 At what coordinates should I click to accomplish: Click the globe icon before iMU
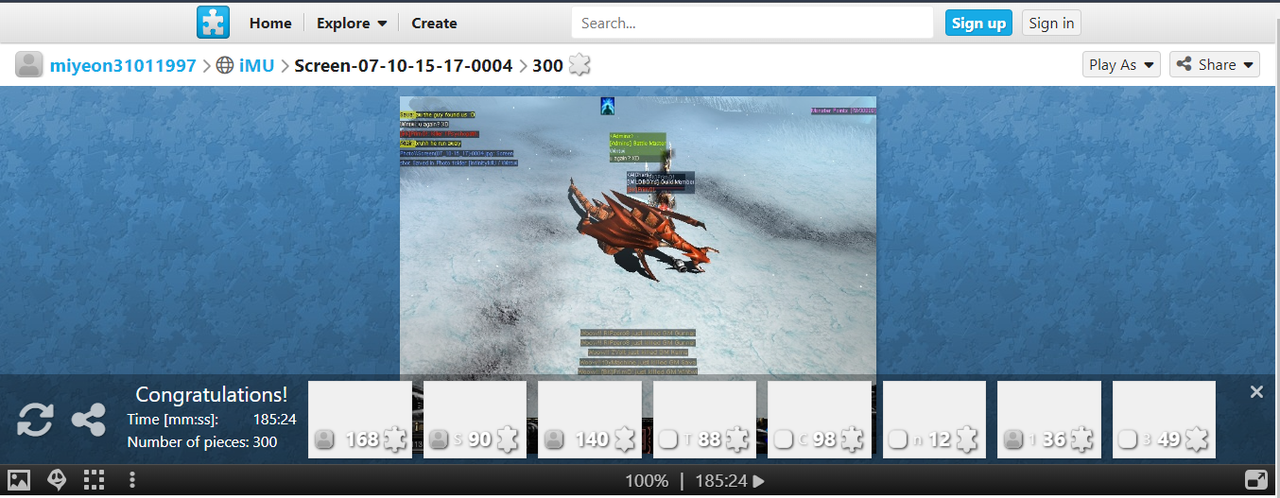click(225, 65)
